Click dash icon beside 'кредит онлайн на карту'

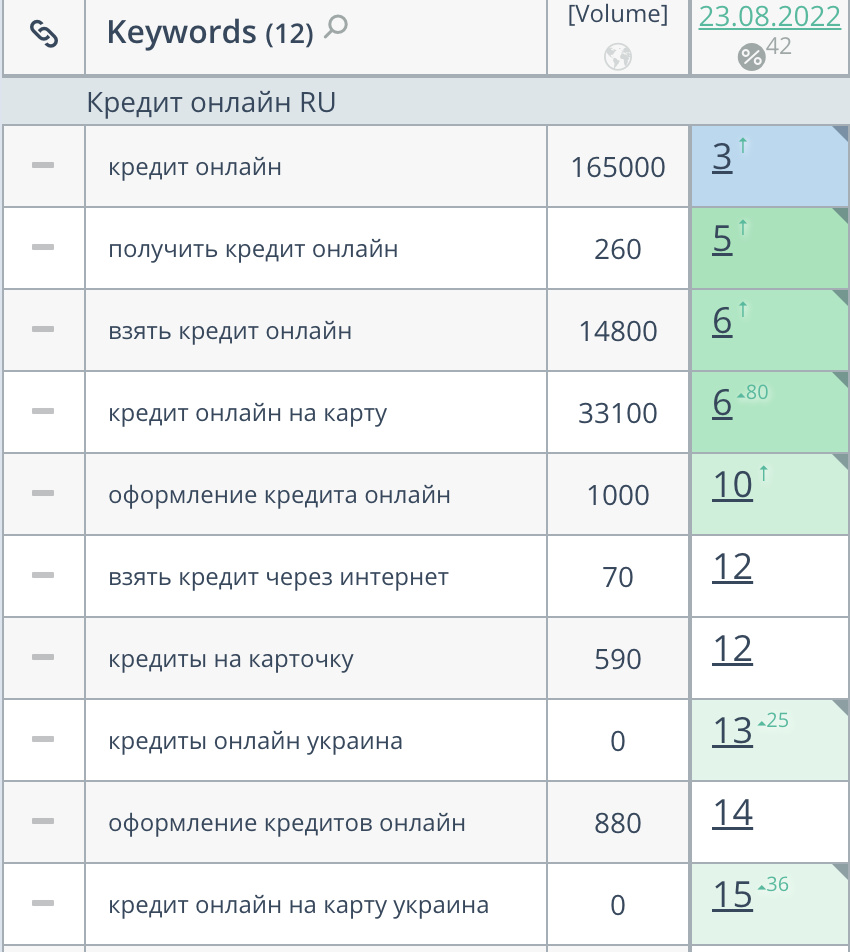pyautogui.click(x=43, y=411)
